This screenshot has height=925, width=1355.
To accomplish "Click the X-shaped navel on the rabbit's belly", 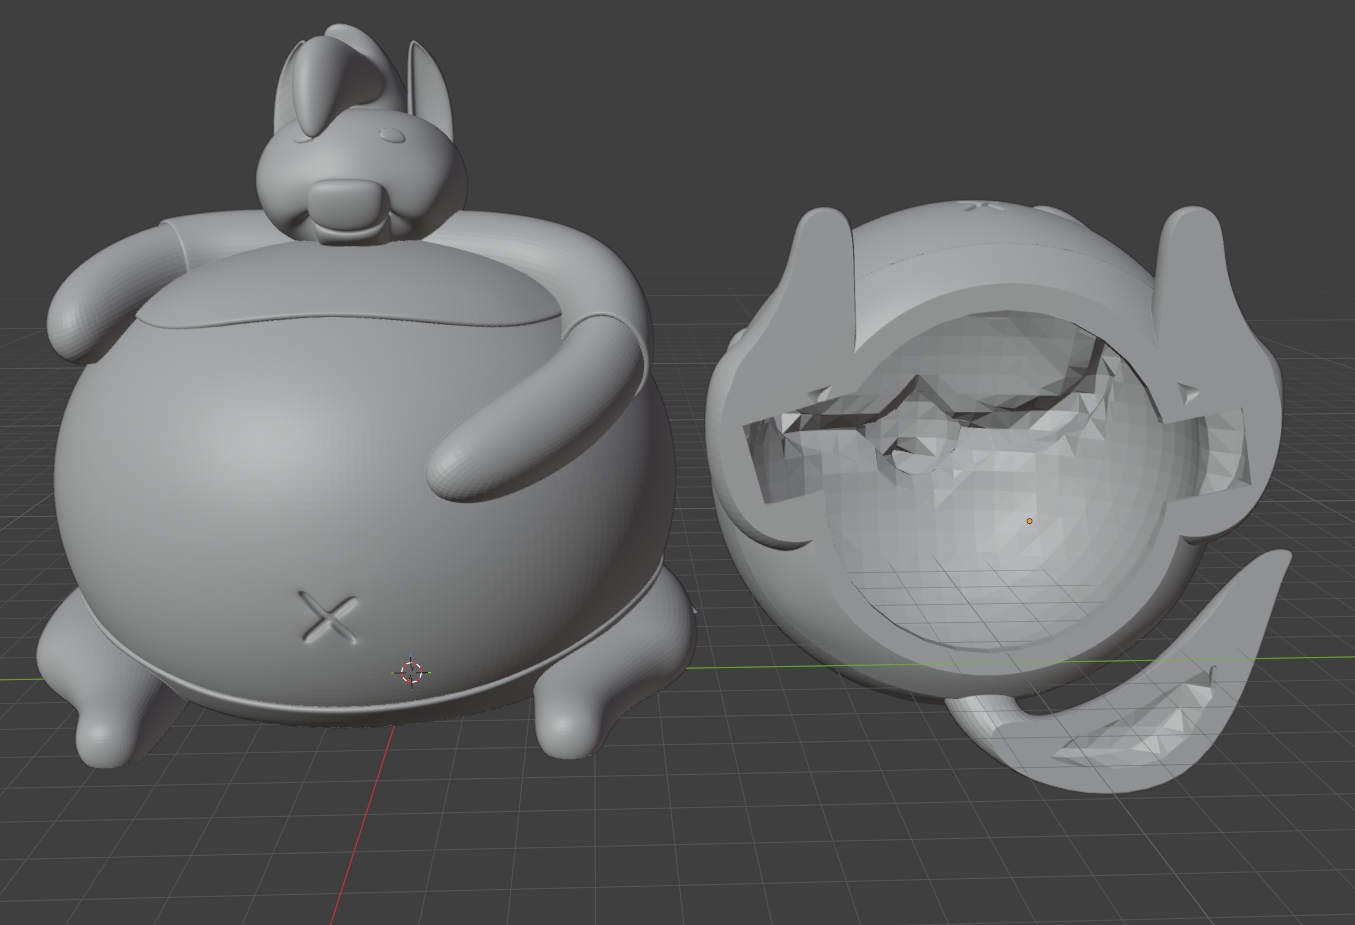I will pos(329,616).
